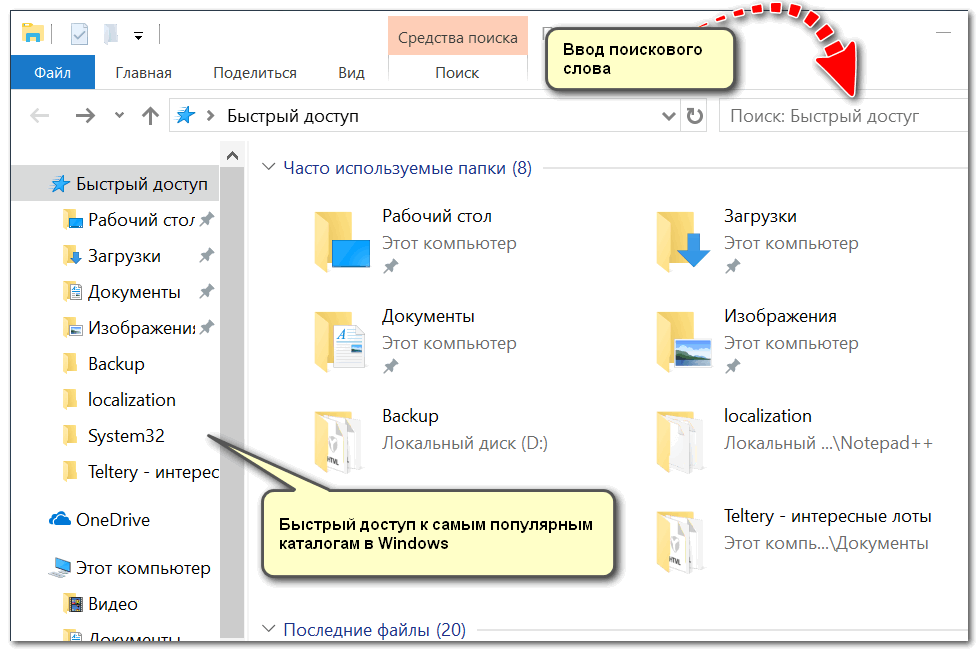Click the Рабочий стол label in main pane

click(437, 216)
